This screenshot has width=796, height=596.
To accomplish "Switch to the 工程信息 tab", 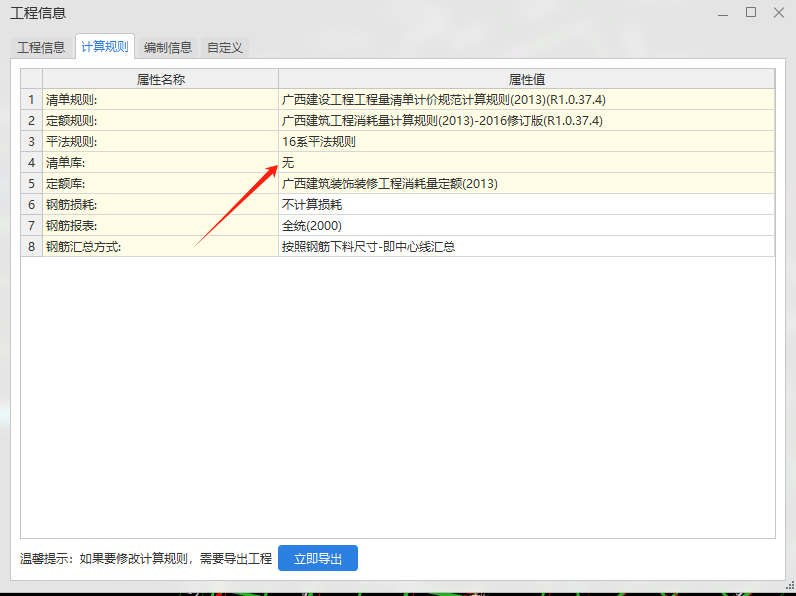I will 41,48.
